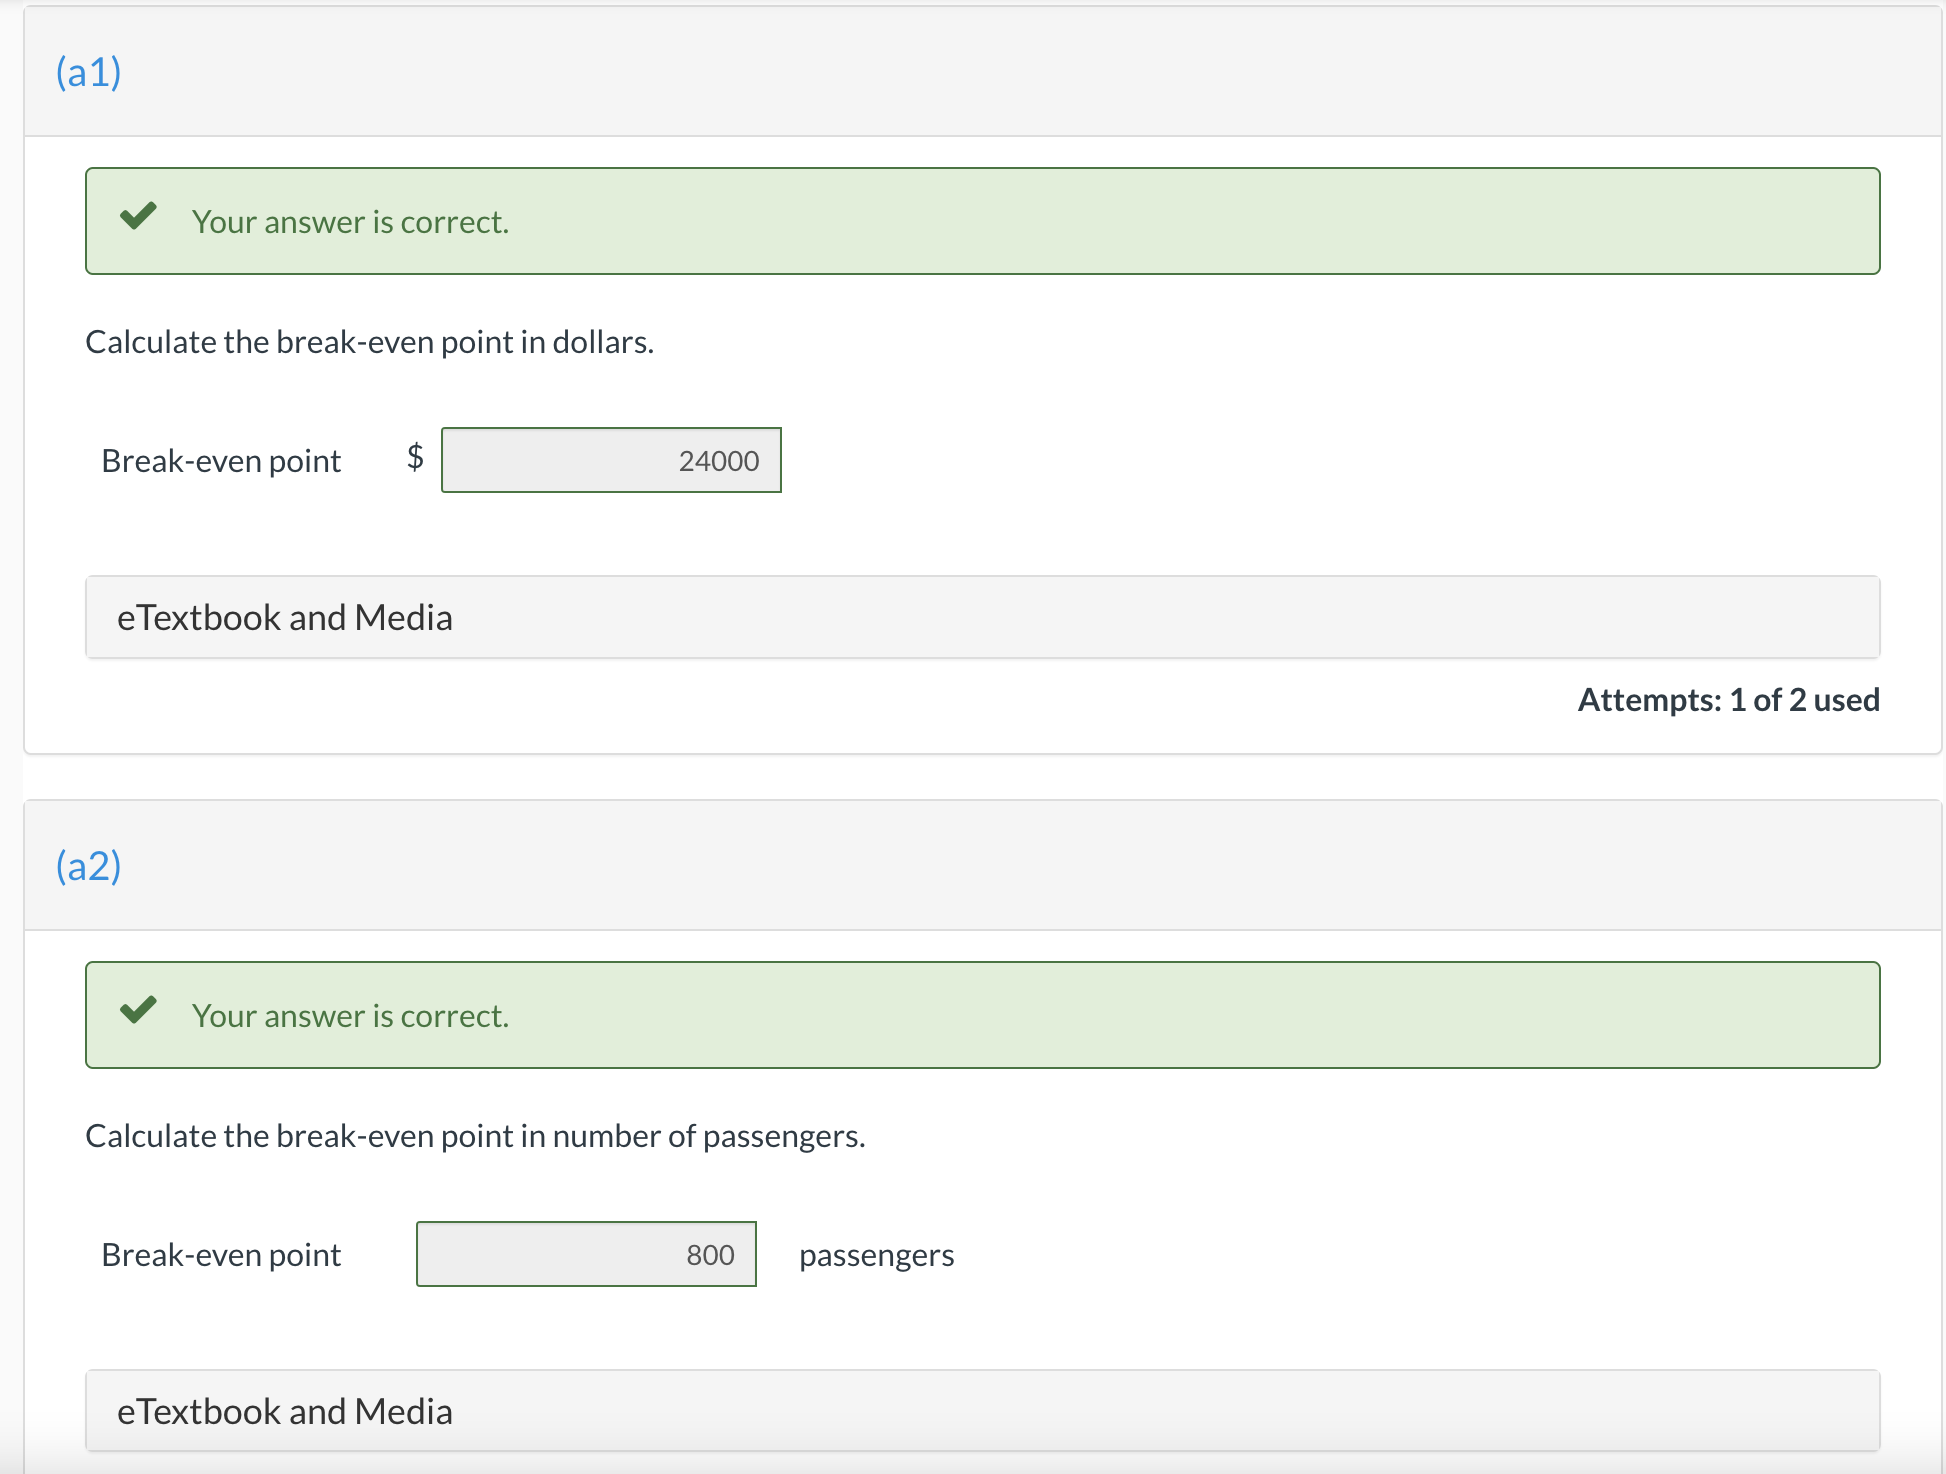Click 'Your answer is correct.' message in a1
Image resolution: width=1946 pixels, height=1474 pixels.
(x=350, y=222)
